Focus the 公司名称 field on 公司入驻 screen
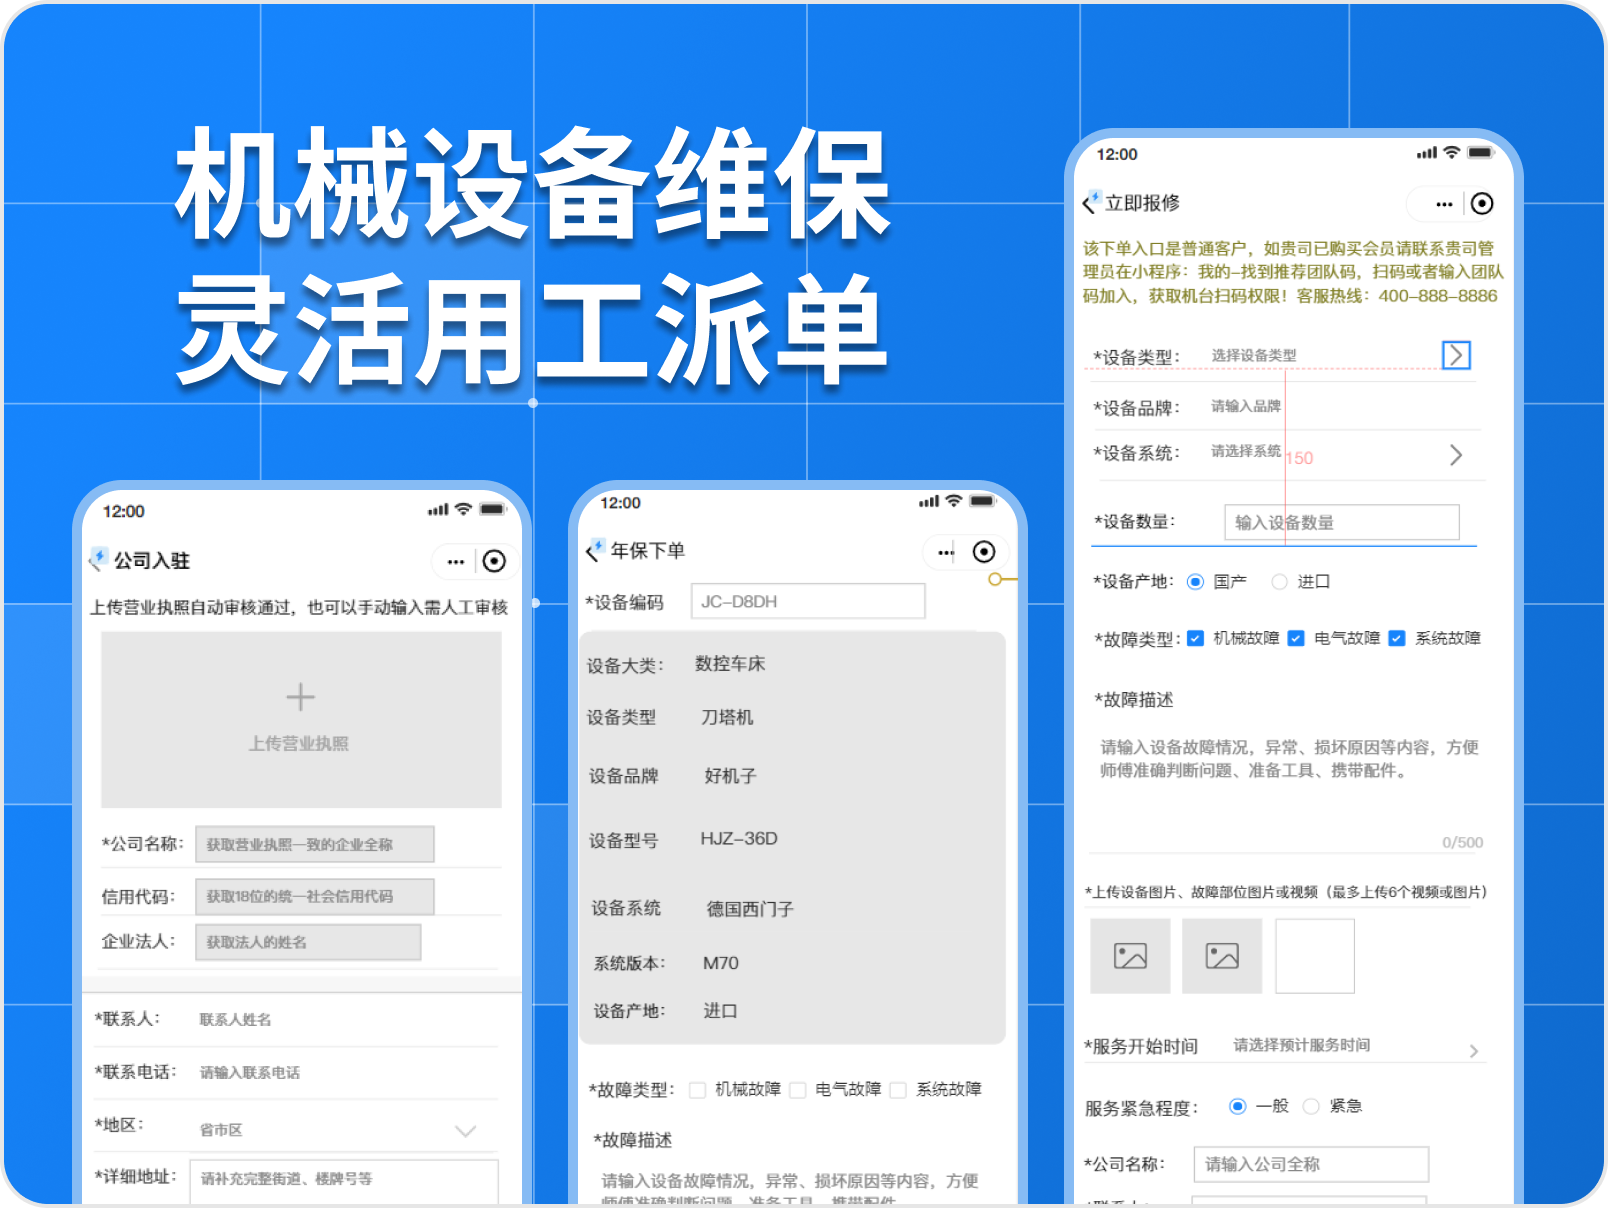 [x=315, y=844]
